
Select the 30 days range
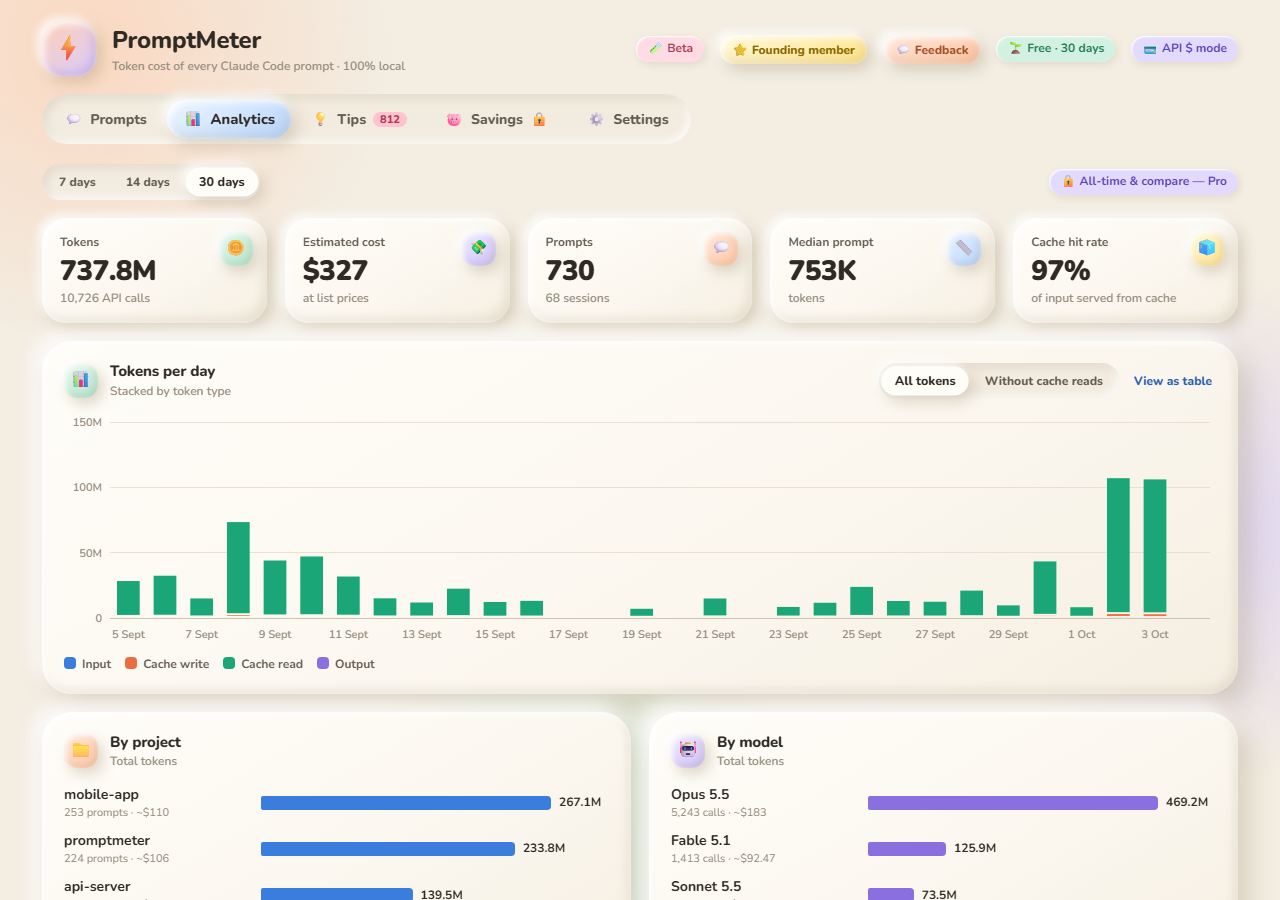point(222,182)
